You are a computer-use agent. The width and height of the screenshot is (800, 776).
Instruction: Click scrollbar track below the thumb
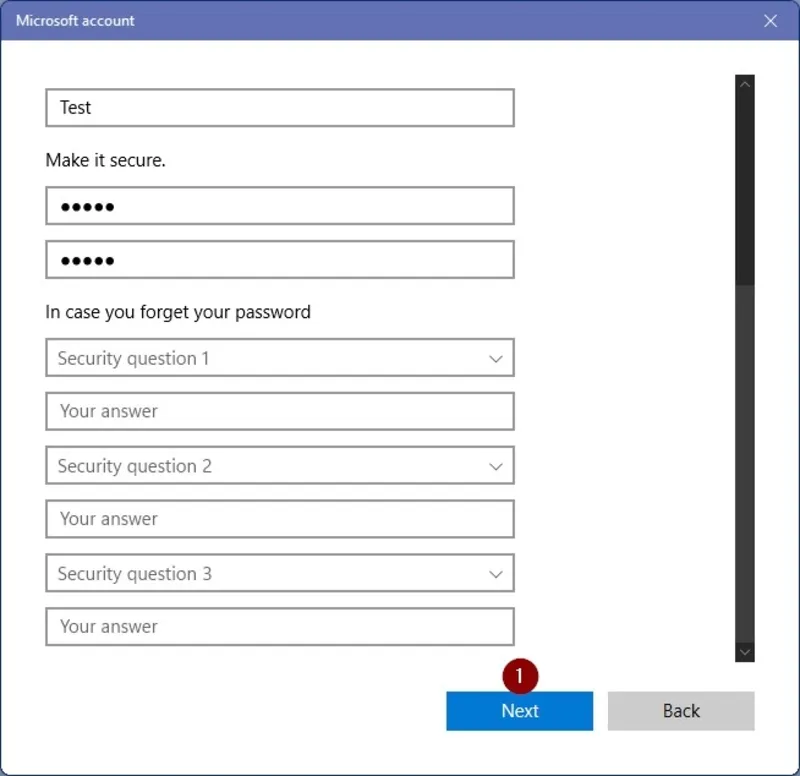[744, 460]
